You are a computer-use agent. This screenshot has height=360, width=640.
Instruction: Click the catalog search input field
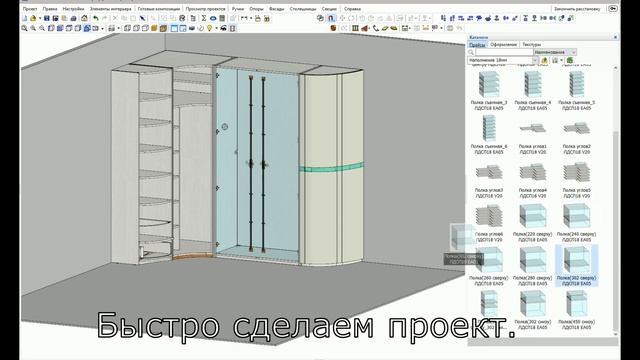[504, 52]
